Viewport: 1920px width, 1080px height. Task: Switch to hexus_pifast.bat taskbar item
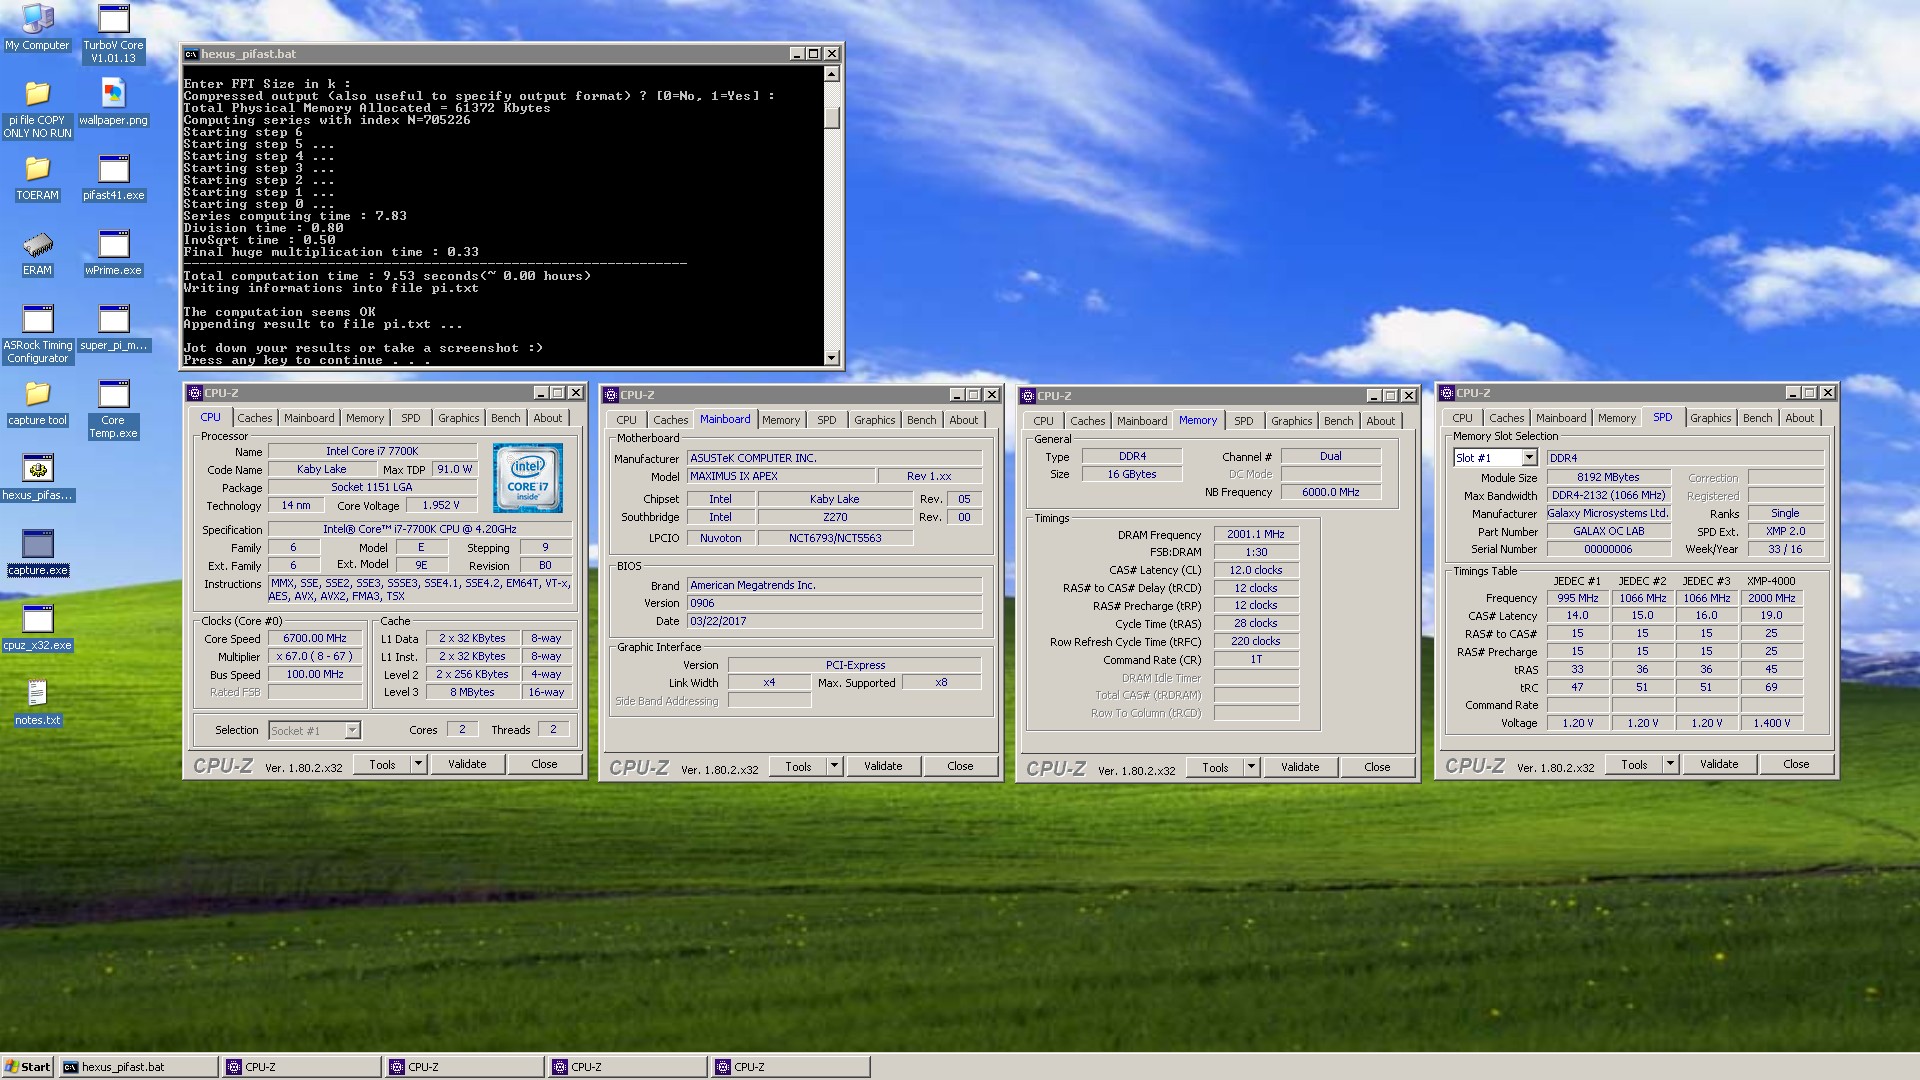click(x=138, y=1067)
